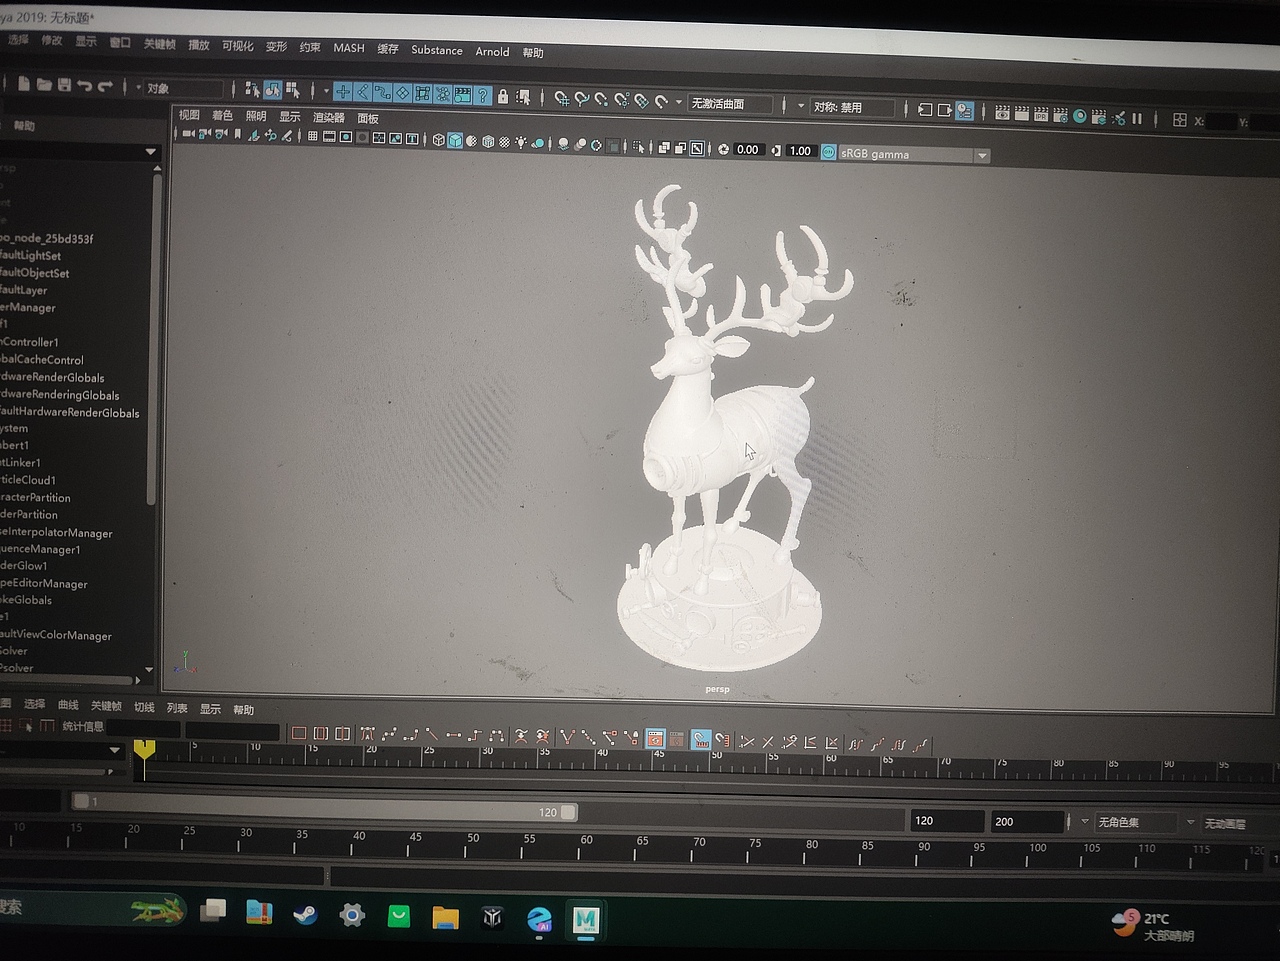Screen dimensions: 1280x961
Task: Select defaultLightSet in the outliner
Action: [x=31, y=256]
